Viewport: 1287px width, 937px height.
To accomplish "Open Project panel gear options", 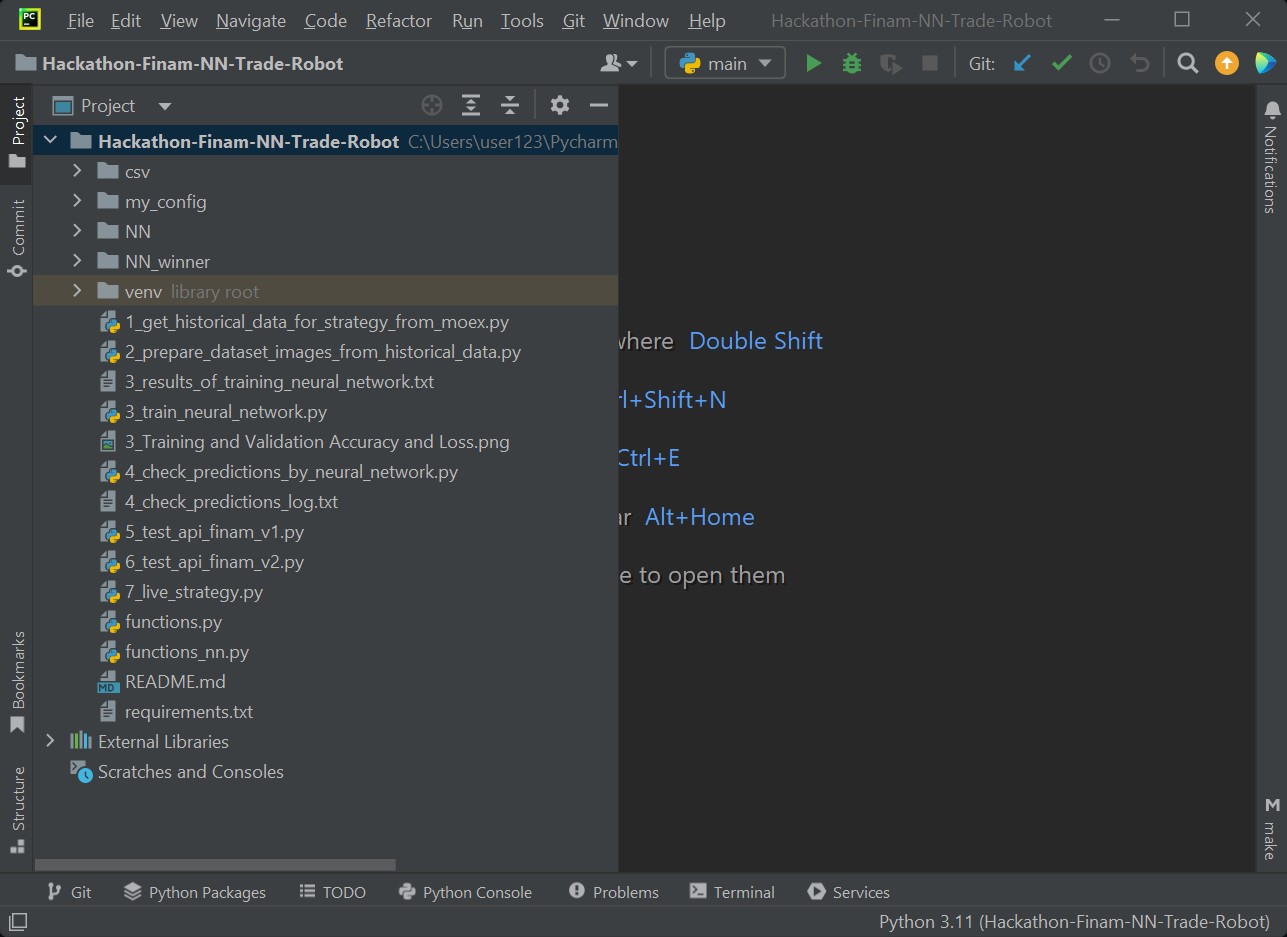I will (559, 105).
